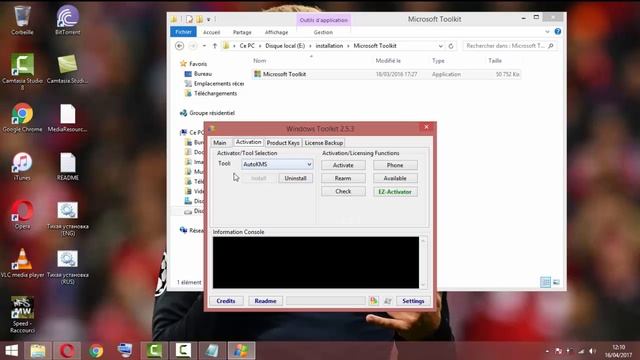Sort files by the Nom column

(260, 60)
